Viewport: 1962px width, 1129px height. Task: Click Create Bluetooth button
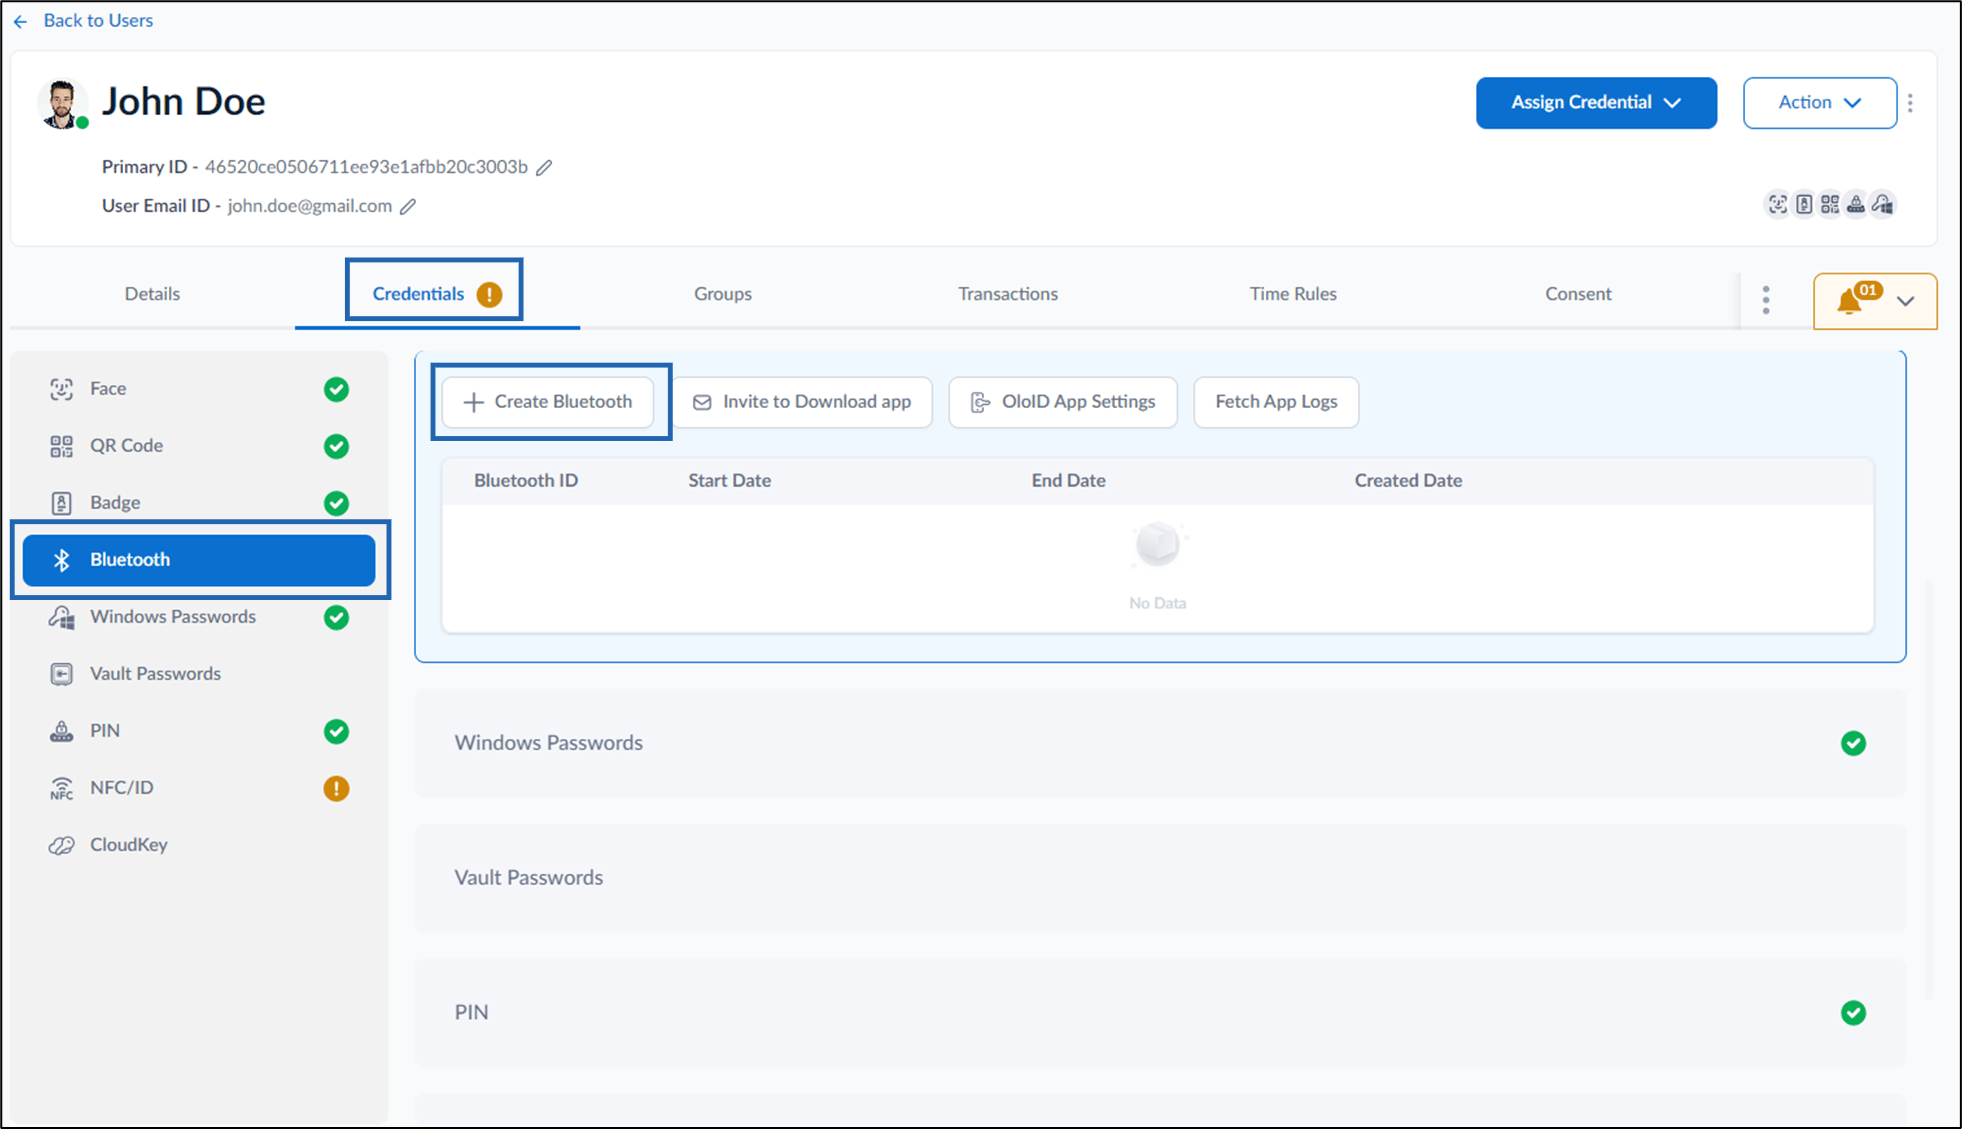click(x=548, y=402)
